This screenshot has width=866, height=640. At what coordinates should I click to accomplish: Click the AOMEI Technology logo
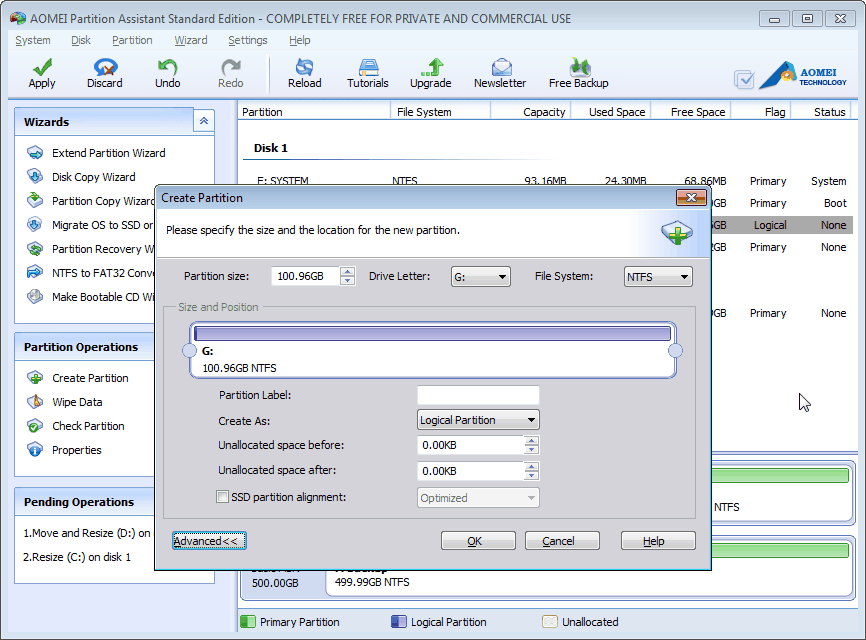[804, 76]
